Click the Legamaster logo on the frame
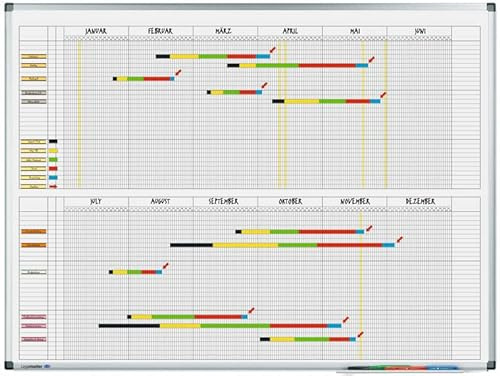 [35, 366]
